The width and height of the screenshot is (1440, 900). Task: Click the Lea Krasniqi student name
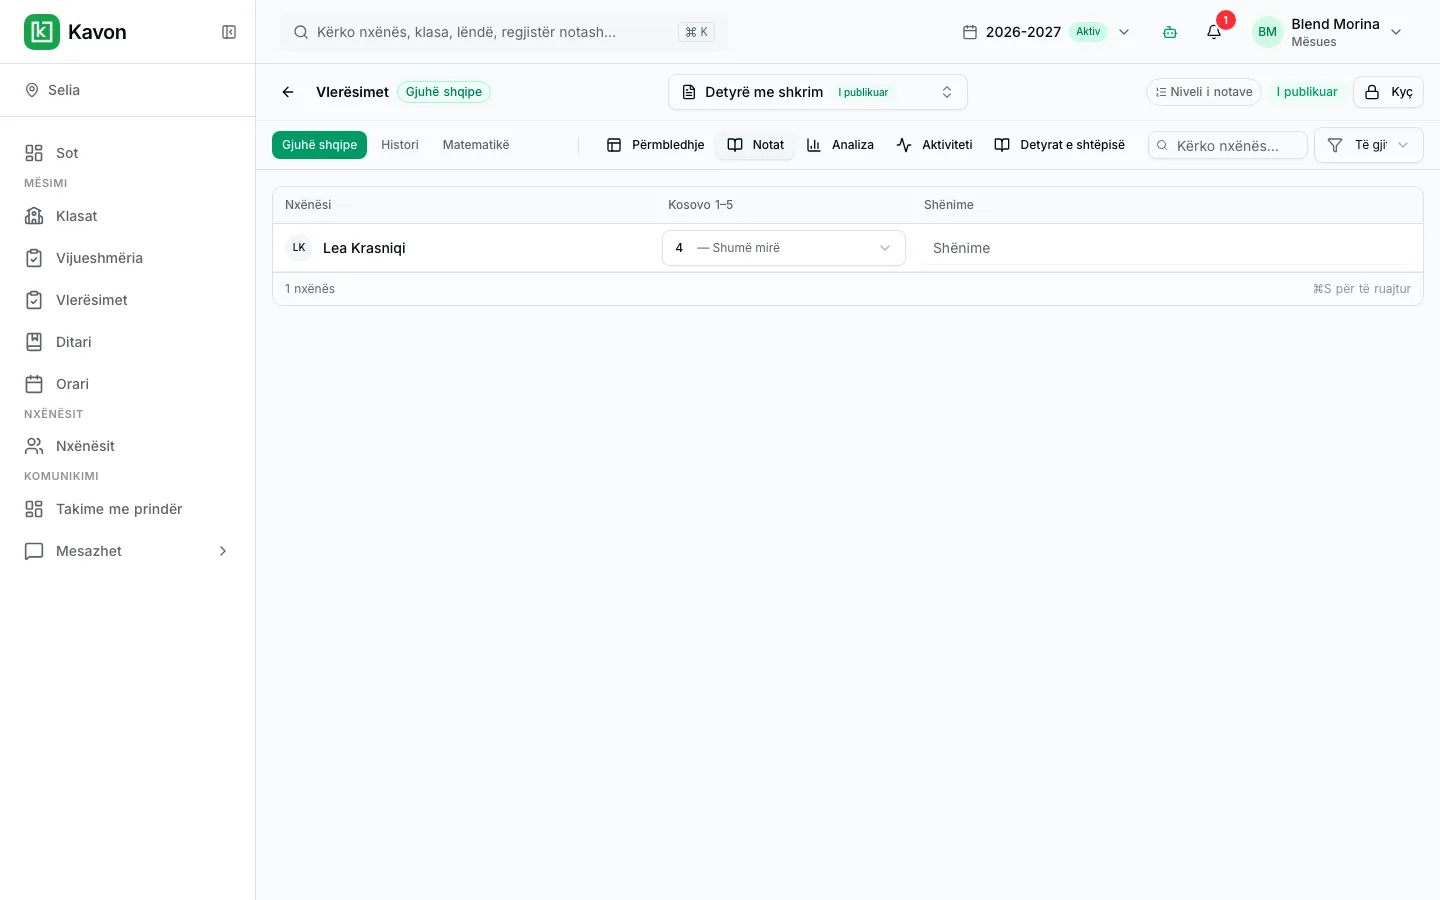tap(364, 248)
